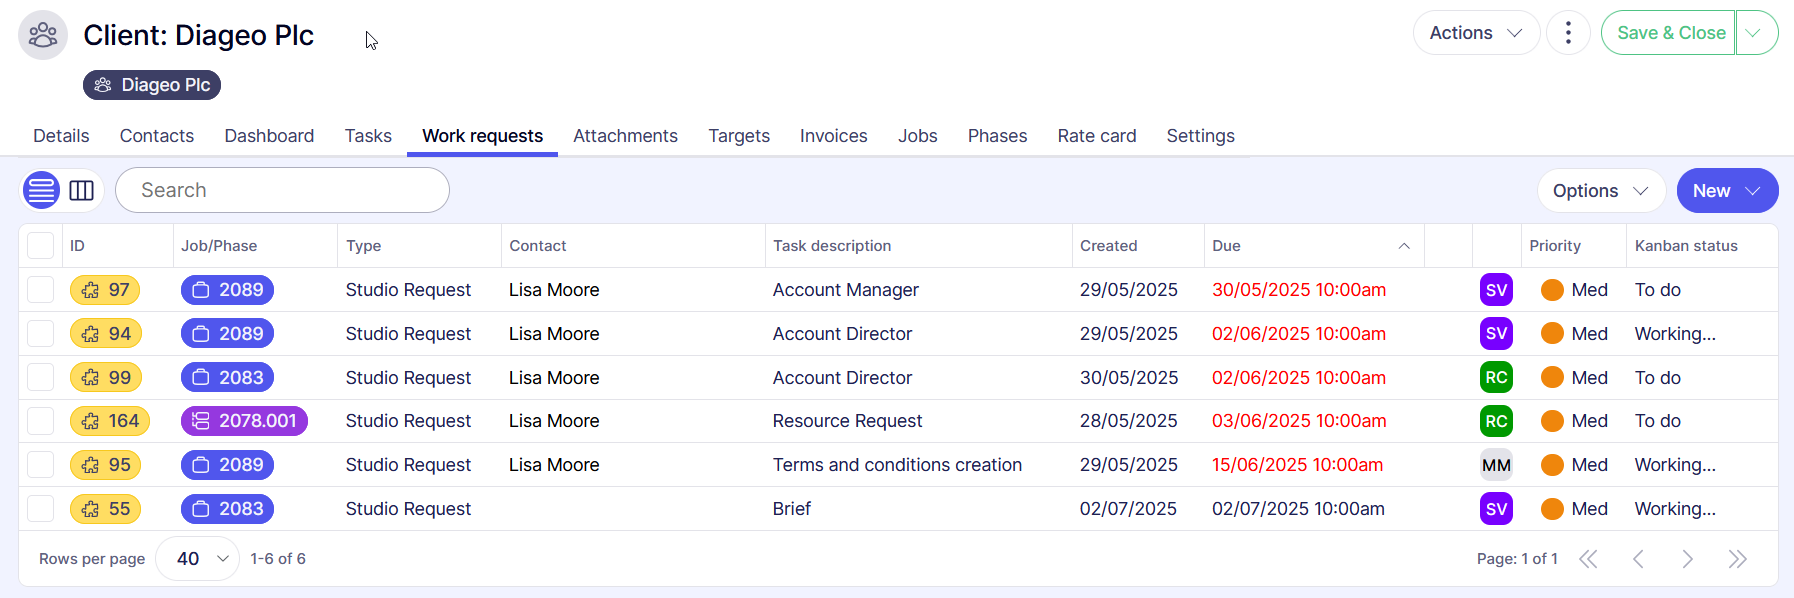Open the Rate card tab
This screenshot has width=1794, height=598.
(1096, 136)
